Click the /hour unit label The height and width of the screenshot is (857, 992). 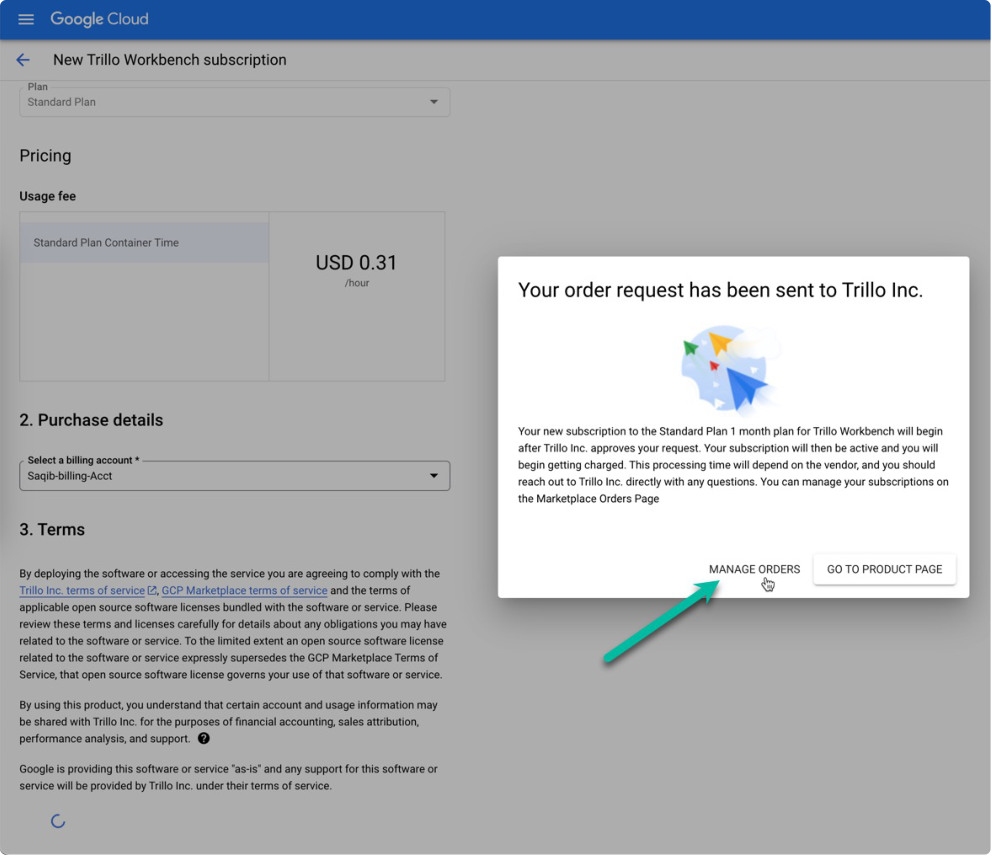coord(357,283)
